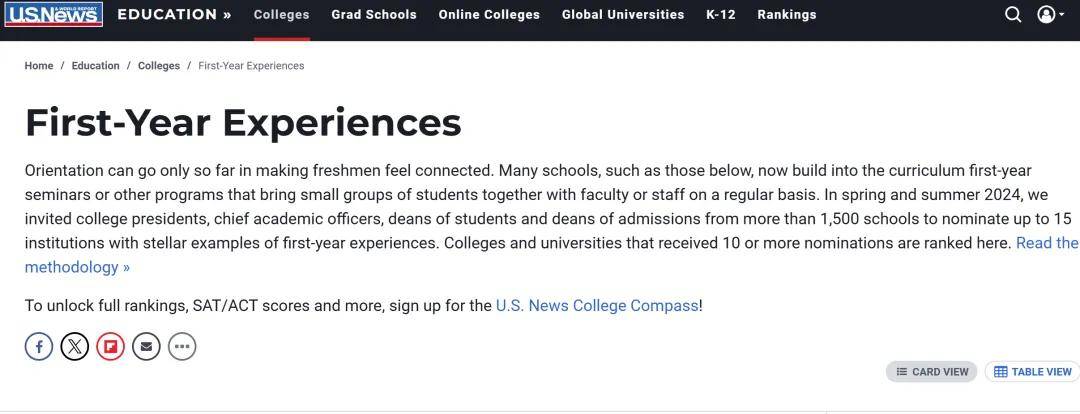Open the search magnifier icon
1080x414 pixels.
tap(1013, 14)
